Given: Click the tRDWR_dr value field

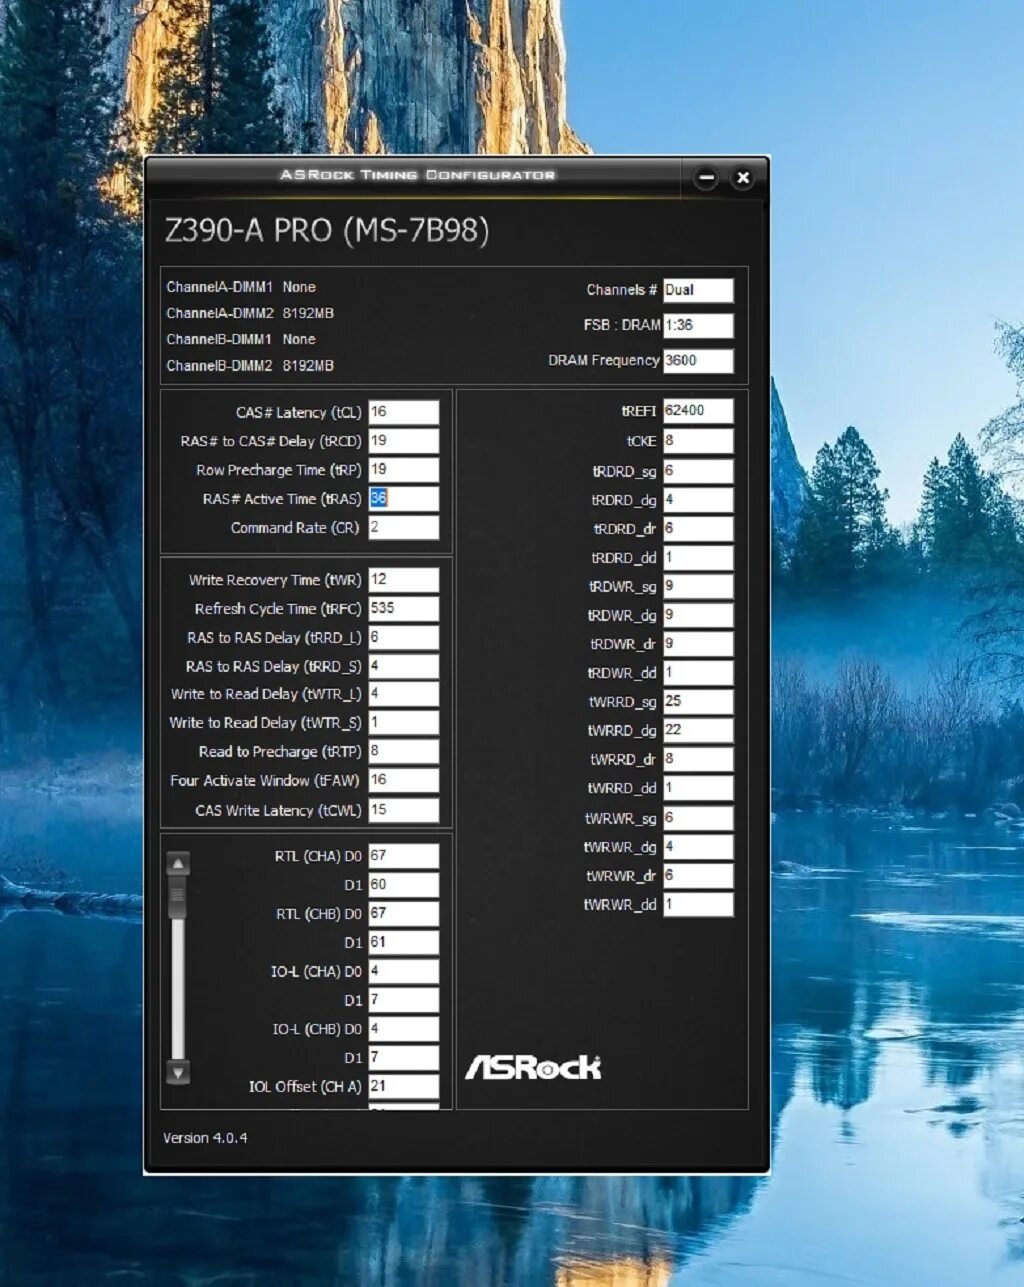Looking at the screenshot, I should (698, 644).
